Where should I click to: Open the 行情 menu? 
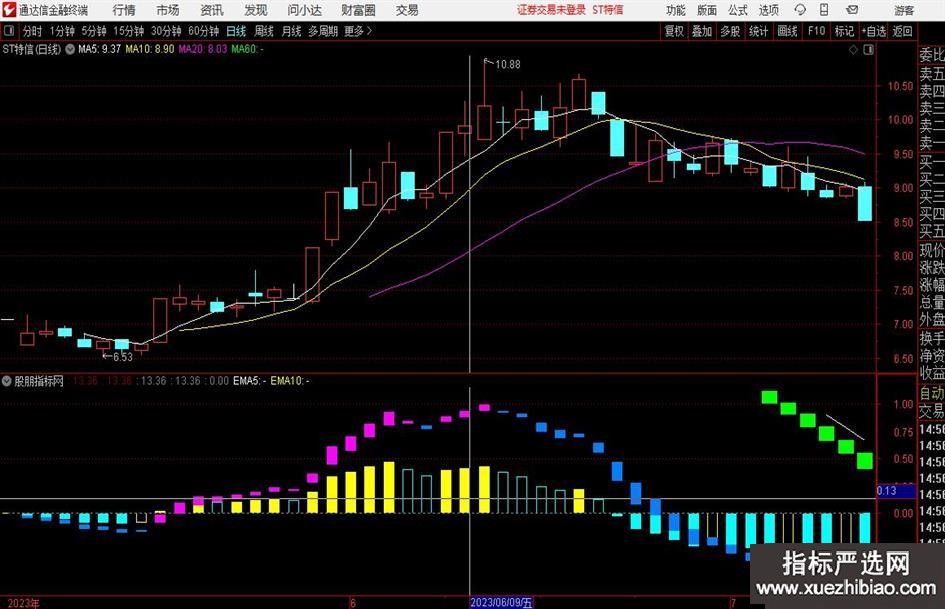124,10
